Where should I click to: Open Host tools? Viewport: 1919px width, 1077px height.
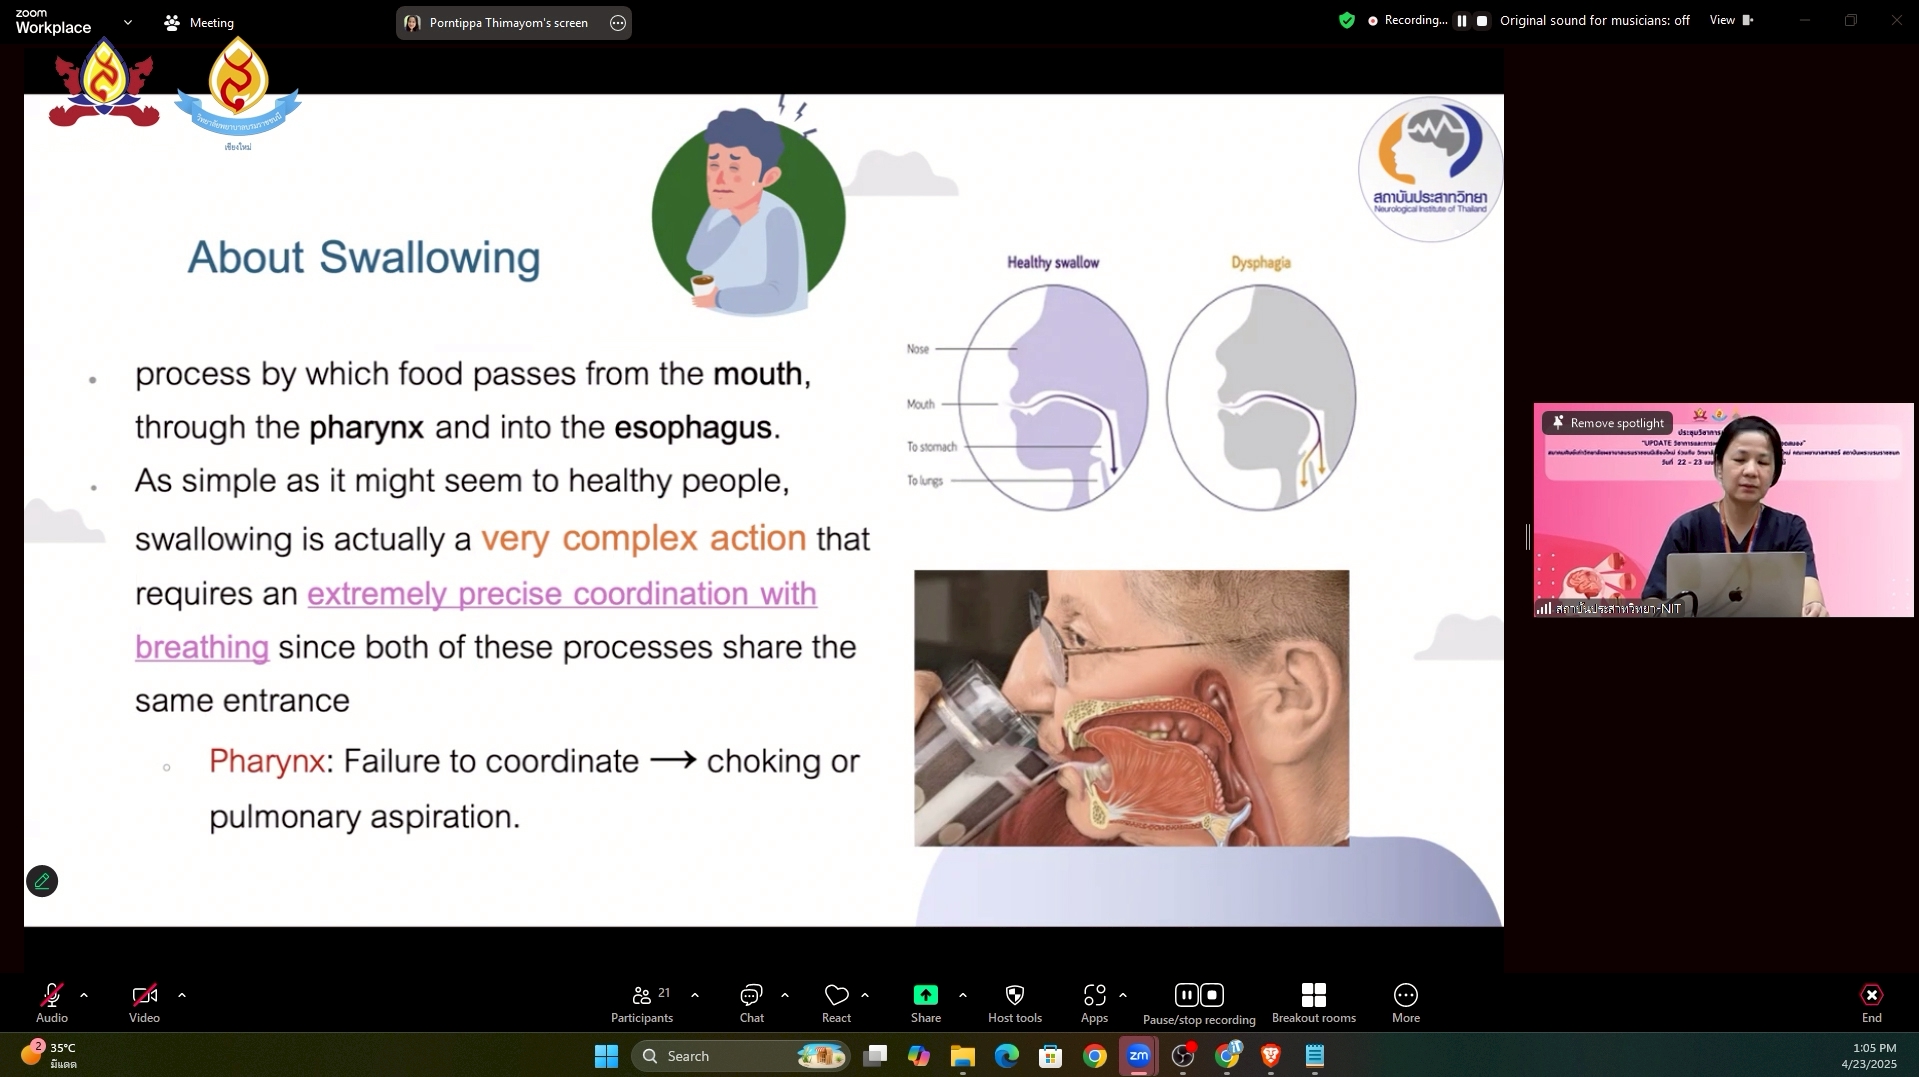point(1015,1003)
